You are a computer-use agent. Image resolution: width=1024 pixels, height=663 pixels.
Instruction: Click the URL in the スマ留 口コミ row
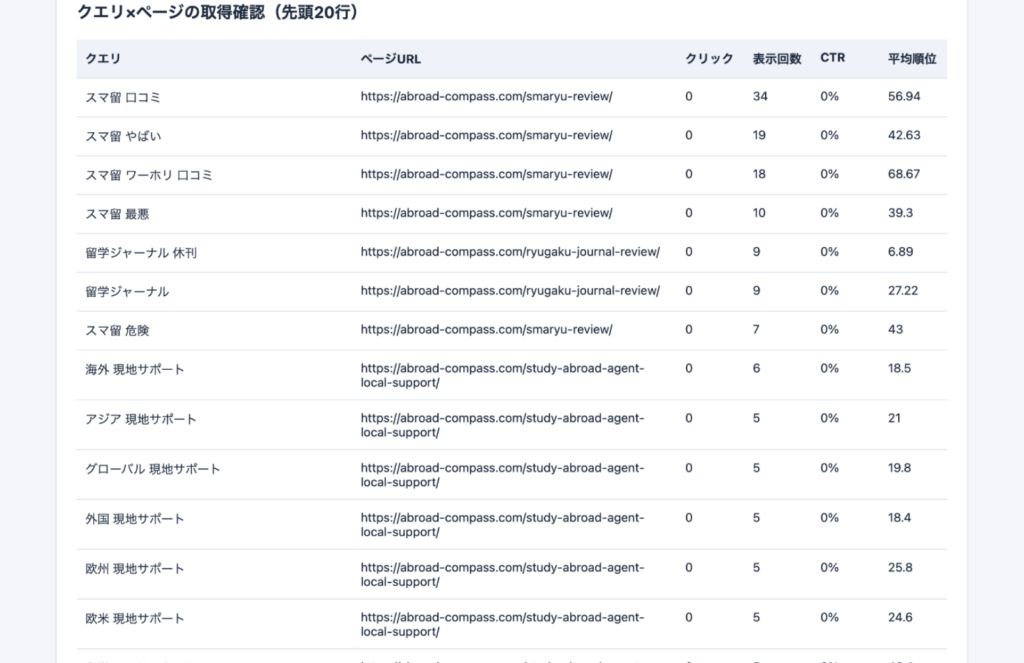tap(487, 97)
